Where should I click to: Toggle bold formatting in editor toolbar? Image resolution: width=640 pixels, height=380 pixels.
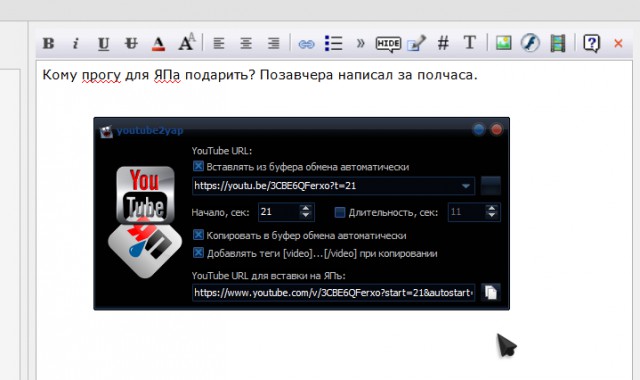(x=49, y=43)
